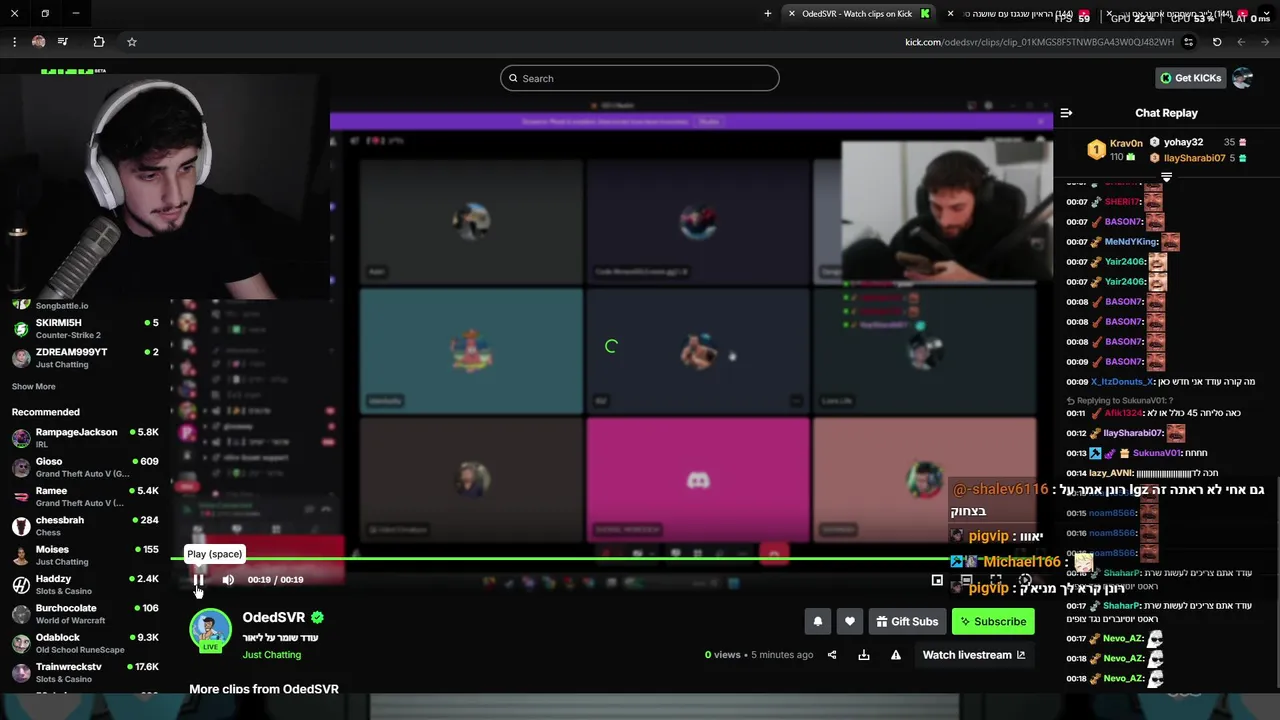Follow OdedSVR using the heart button
Image resolution: width=1280 pixels, height=720 pixels.
[850, 621]
